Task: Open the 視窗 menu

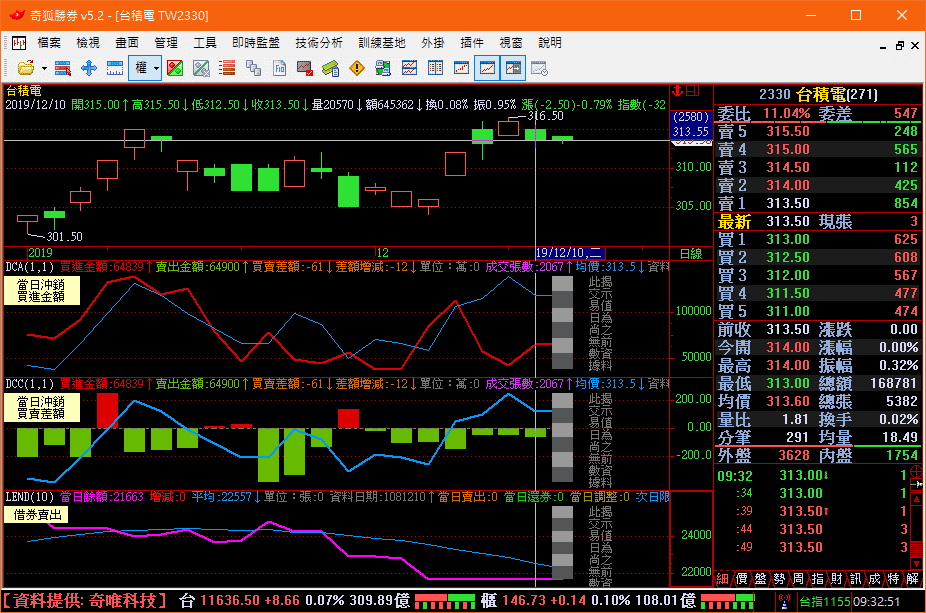Action: click(511, 43)
